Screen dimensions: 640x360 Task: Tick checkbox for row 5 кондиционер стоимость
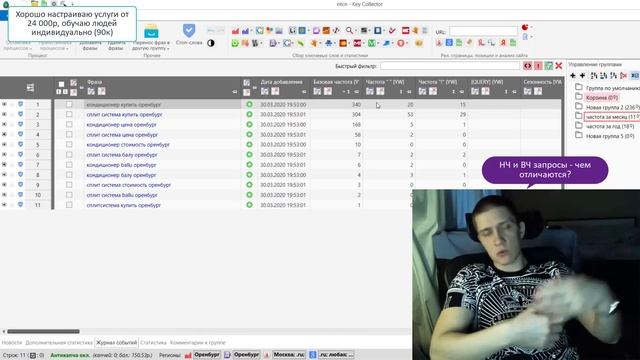pos(69,144)
